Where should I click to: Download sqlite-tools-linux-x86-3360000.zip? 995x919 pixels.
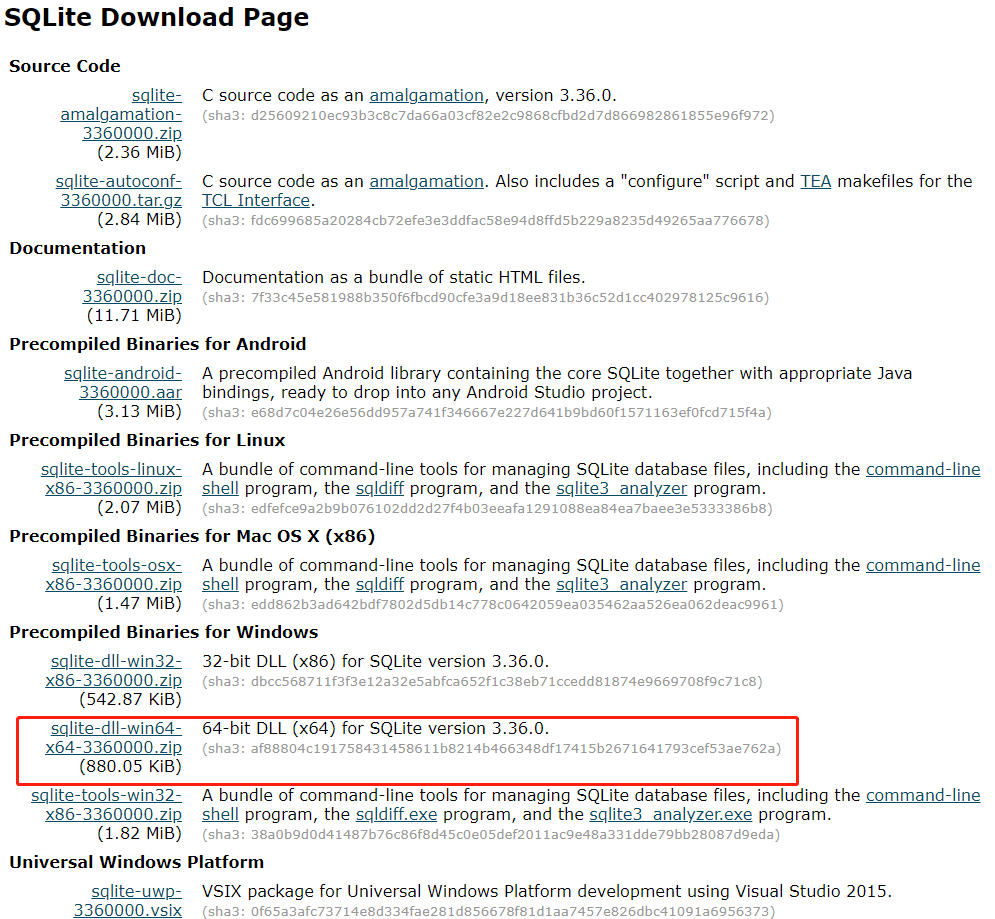pyautogui.click(x=112, y=477)
